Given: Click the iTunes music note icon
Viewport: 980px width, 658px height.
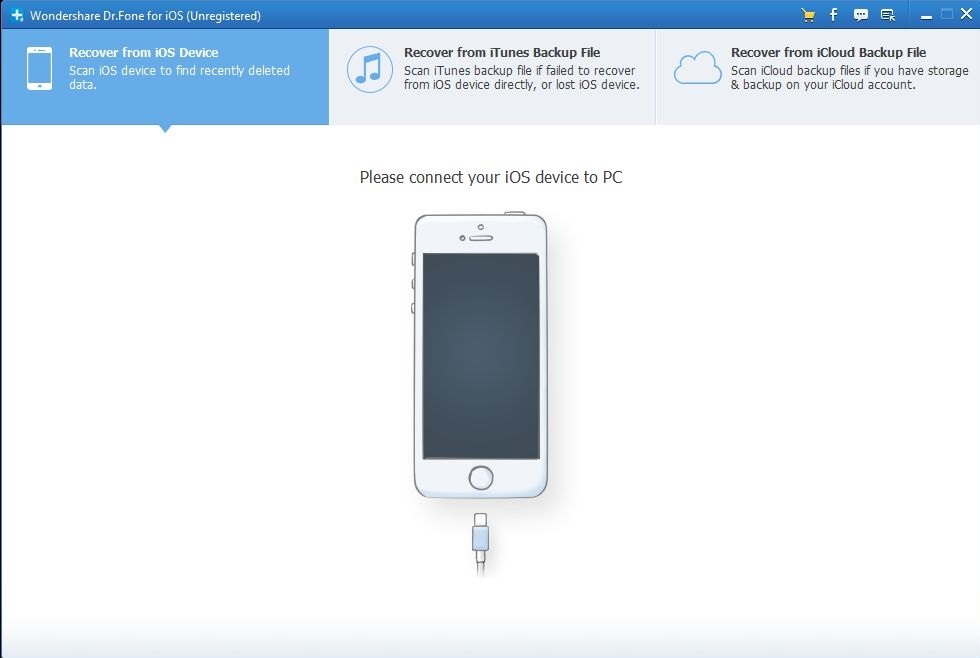Looking at the screenshot, I should [370, 69].
